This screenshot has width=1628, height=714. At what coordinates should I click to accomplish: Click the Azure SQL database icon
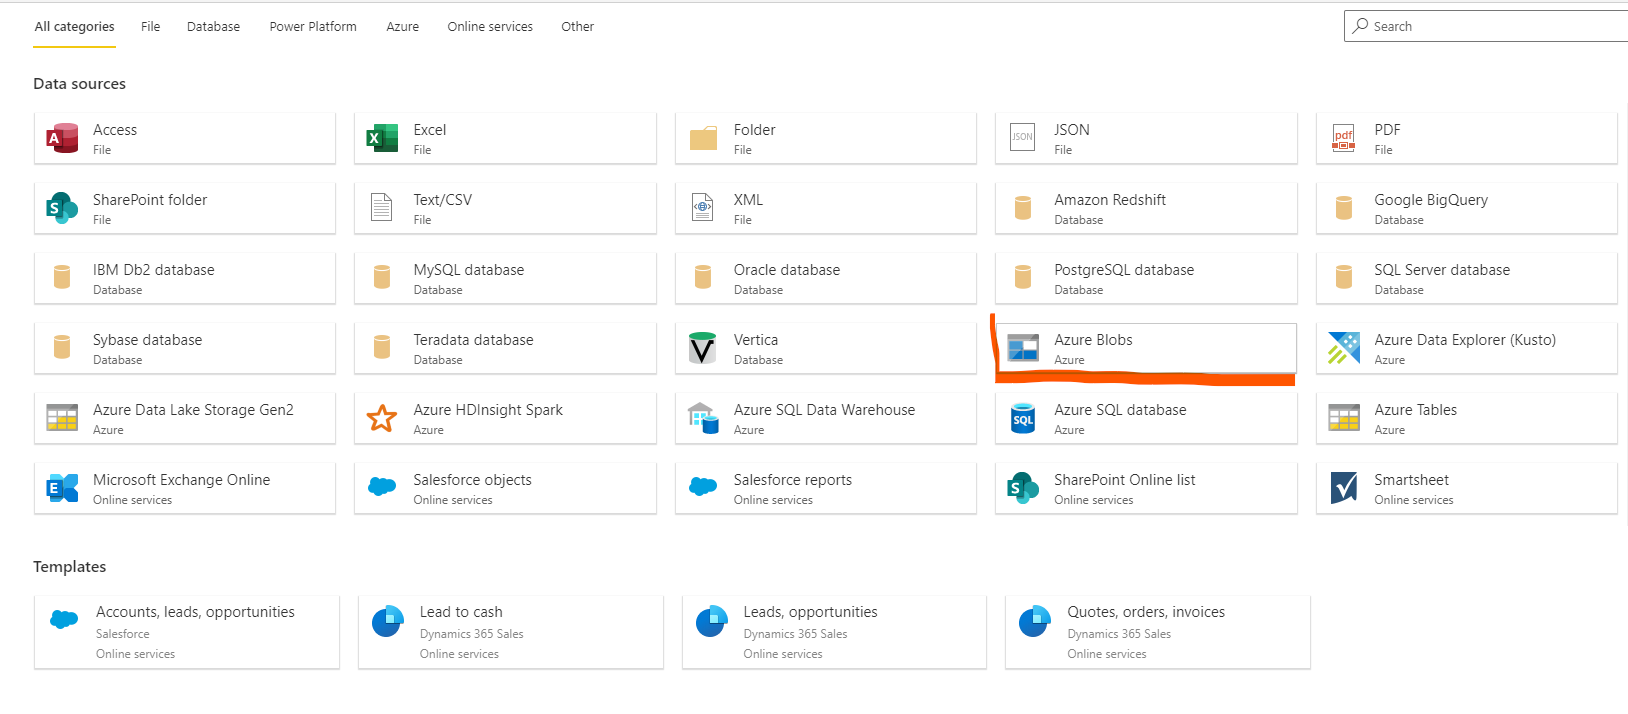click(x=1022, y=418)
